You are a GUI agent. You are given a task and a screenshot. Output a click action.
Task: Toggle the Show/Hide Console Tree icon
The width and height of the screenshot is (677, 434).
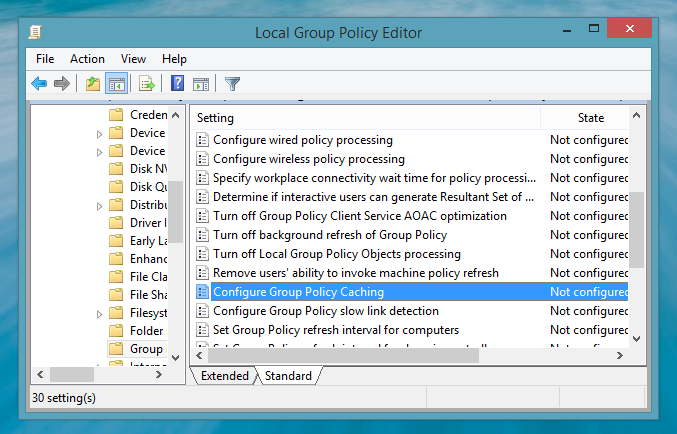pos(116,84)
